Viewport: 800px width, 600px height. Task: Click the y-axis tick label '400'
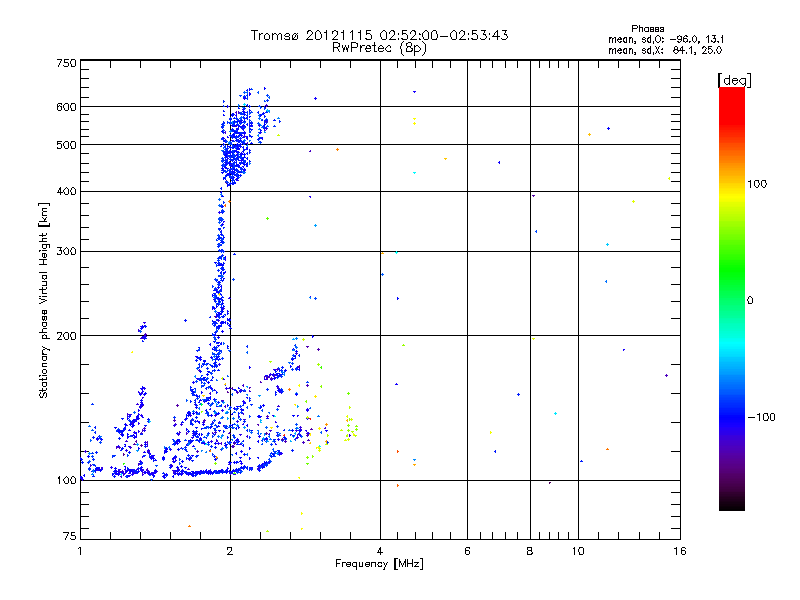[66, 191]
